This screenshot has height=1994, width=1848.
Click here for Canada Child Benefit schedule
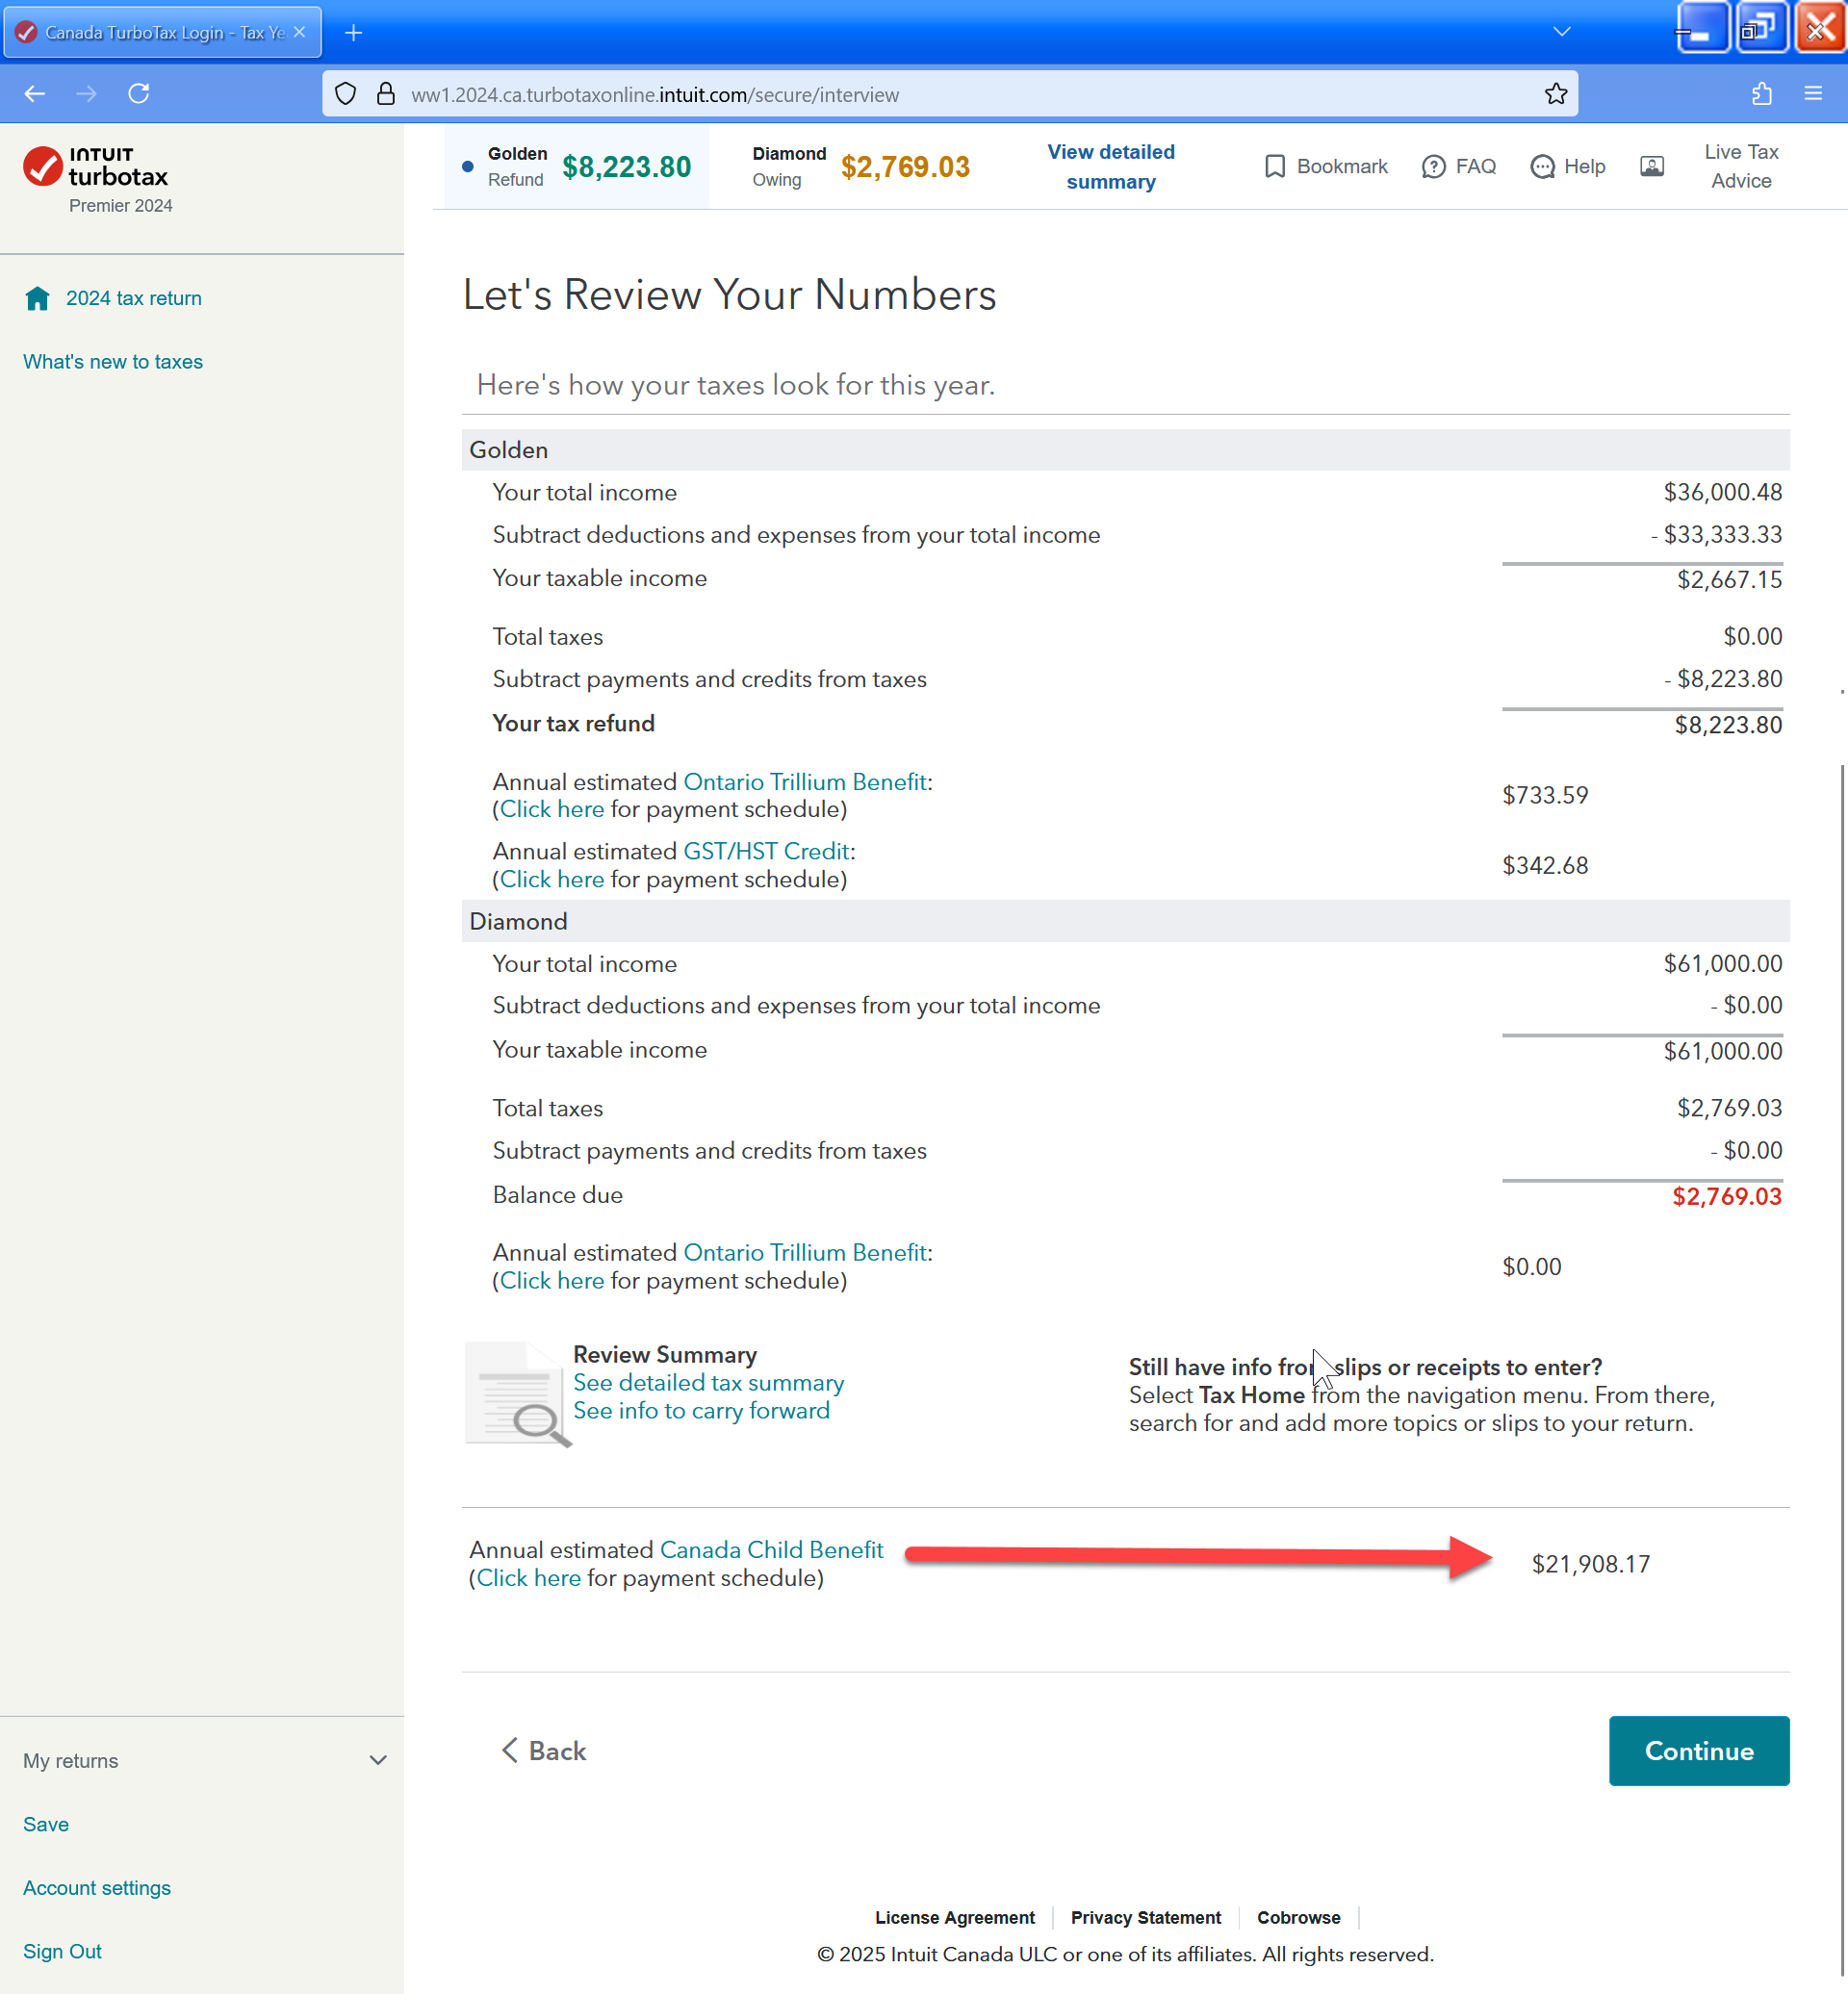tap(529, 1577)
